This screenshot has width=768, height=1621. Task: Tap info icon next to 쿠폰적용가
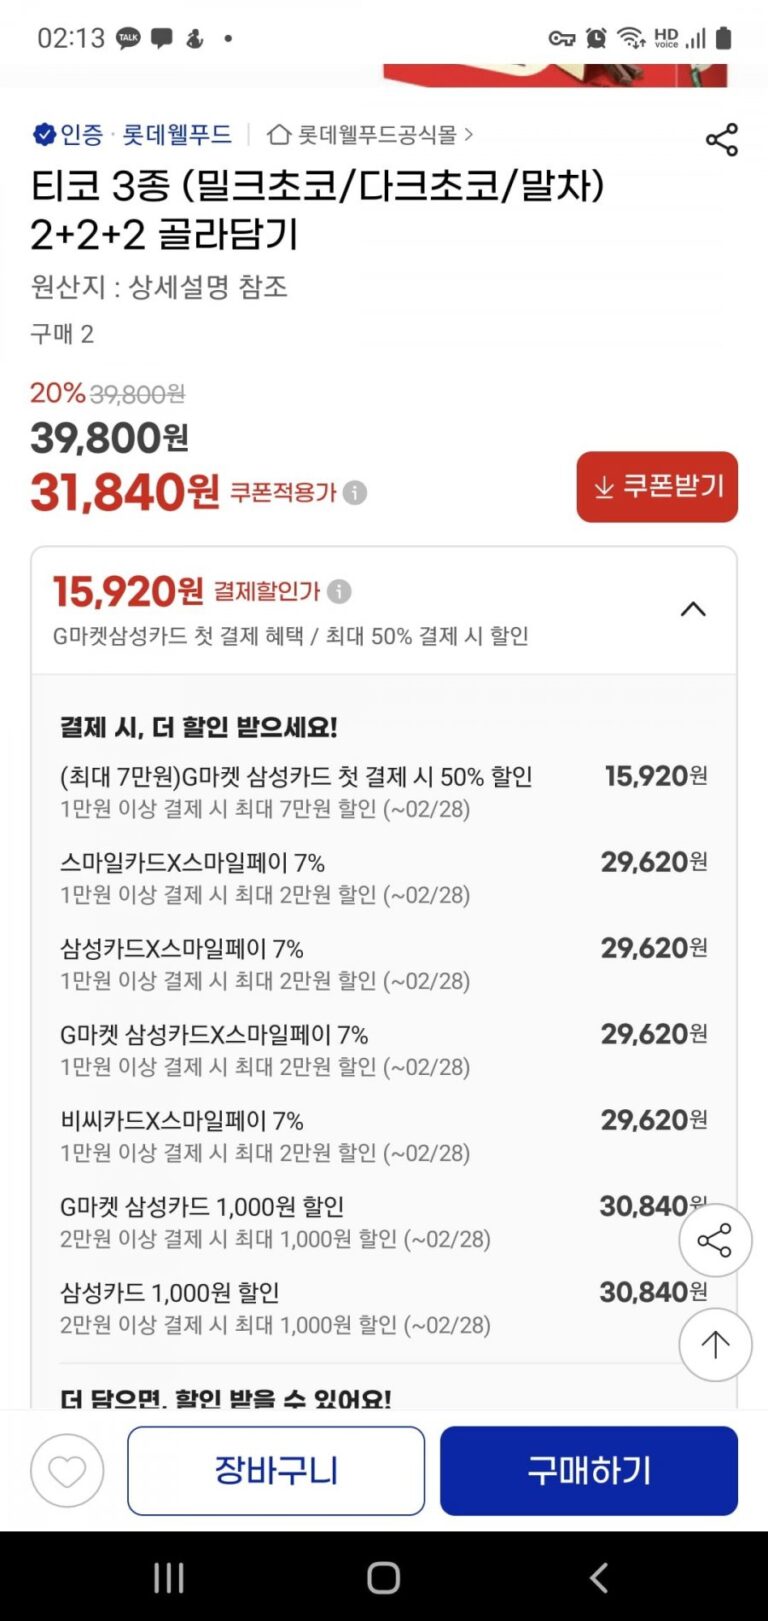click(x=355, y=492)
